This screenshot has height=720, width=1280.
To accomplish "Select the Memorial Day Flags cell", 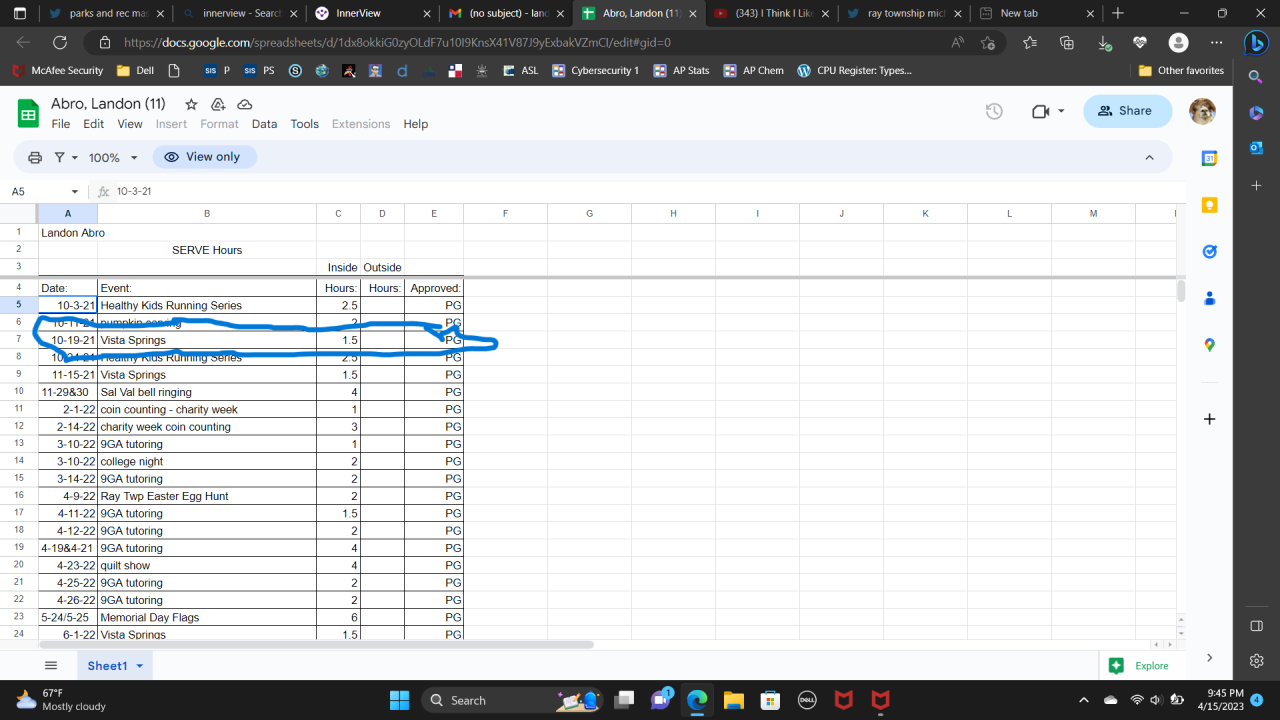I will 207,617.
